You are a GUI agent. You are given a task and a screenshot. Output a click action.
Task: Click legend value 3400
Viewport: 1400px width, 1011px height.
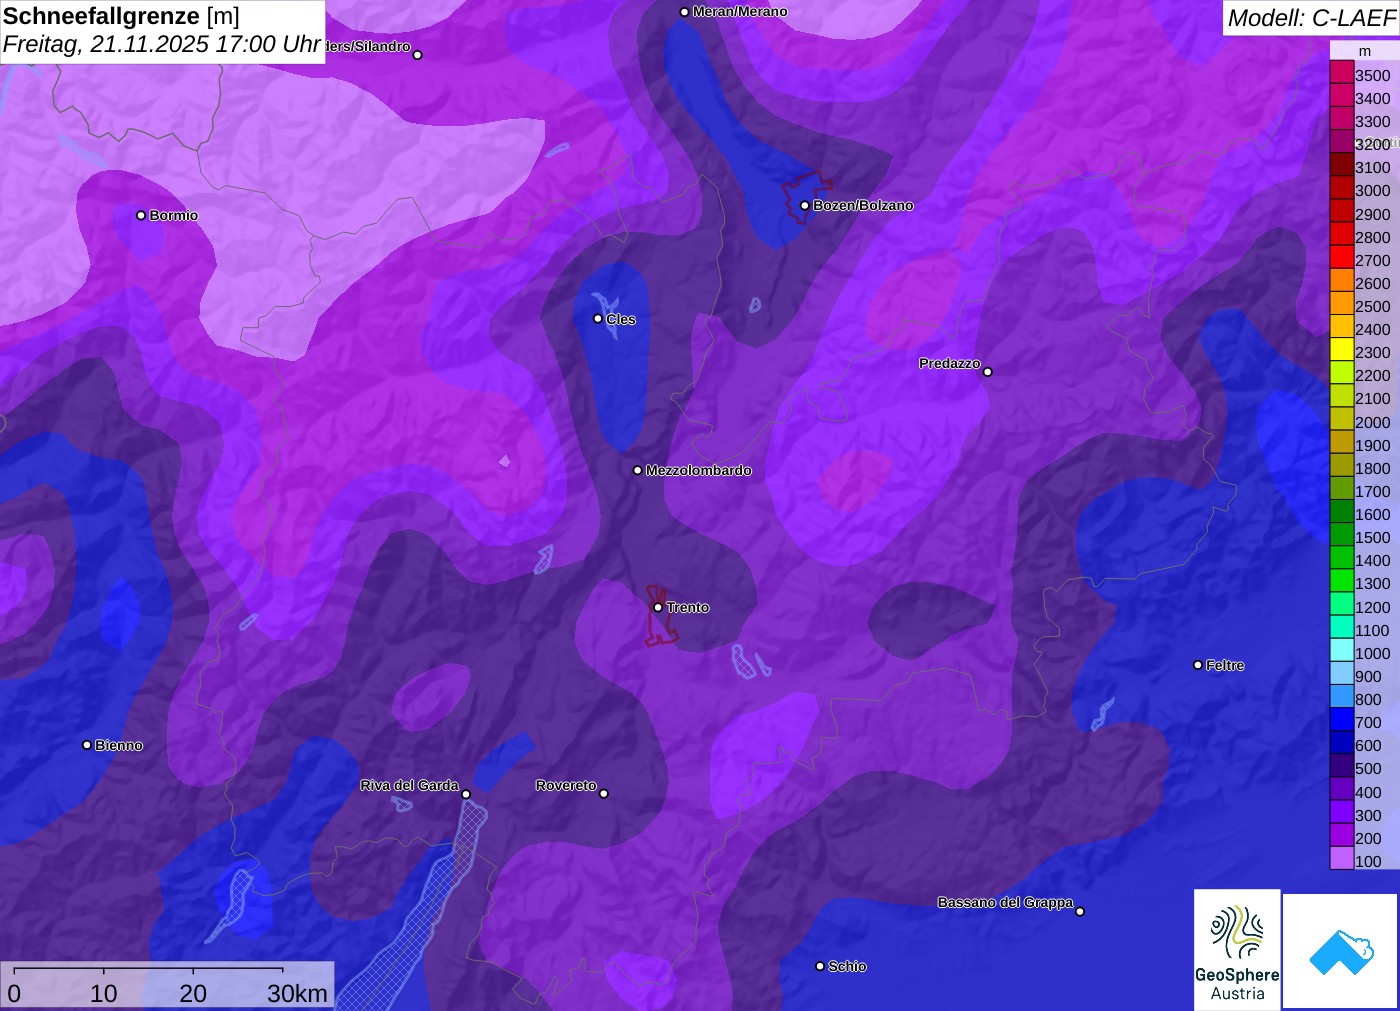(x=1372, y=98)
